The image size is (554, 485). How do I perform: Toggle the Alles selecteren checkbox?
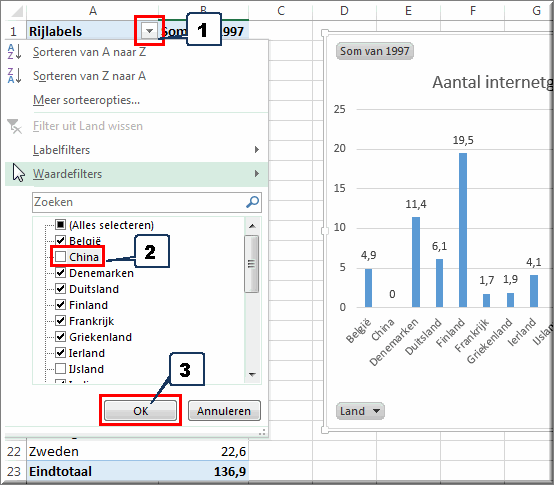point(61,225)
